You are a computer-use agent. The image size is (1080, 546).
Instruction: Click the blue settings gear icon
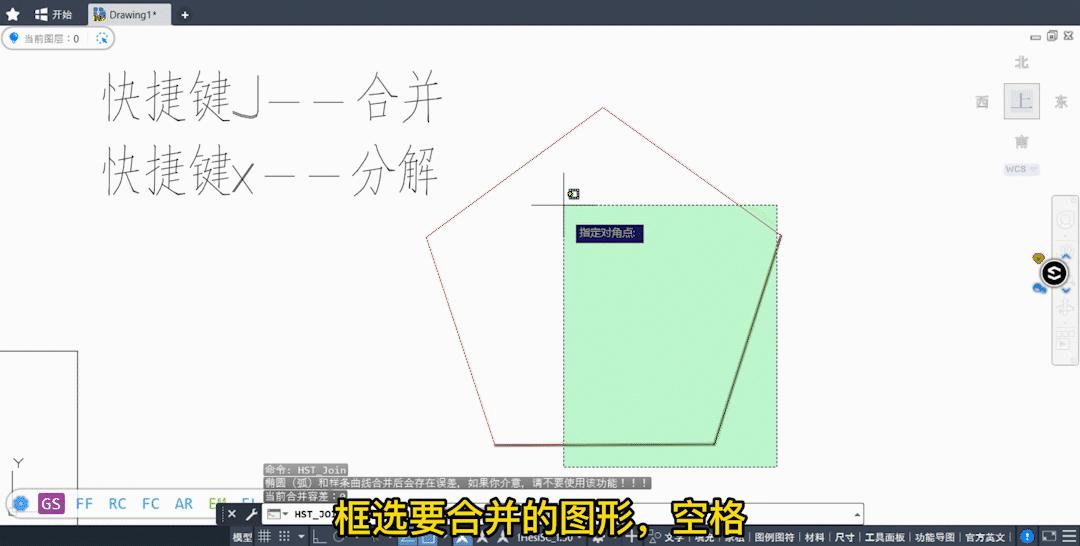pos(20,503)
